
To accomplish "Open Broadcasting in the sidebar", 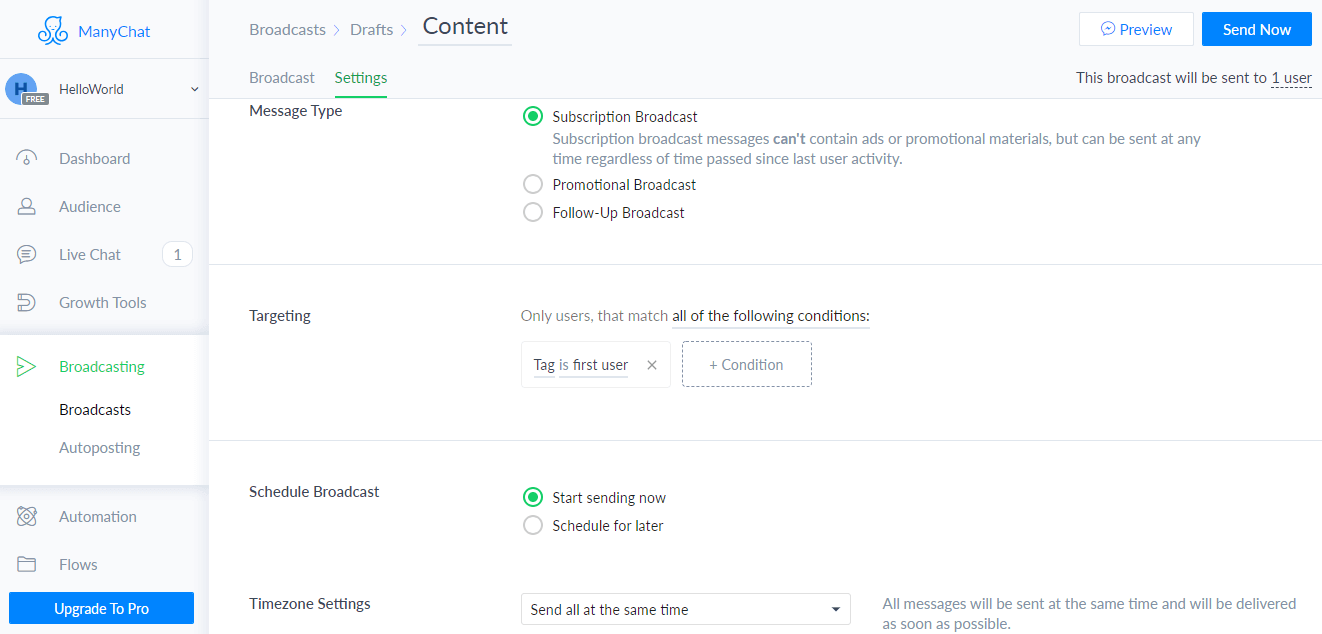I will click(104, 366).
